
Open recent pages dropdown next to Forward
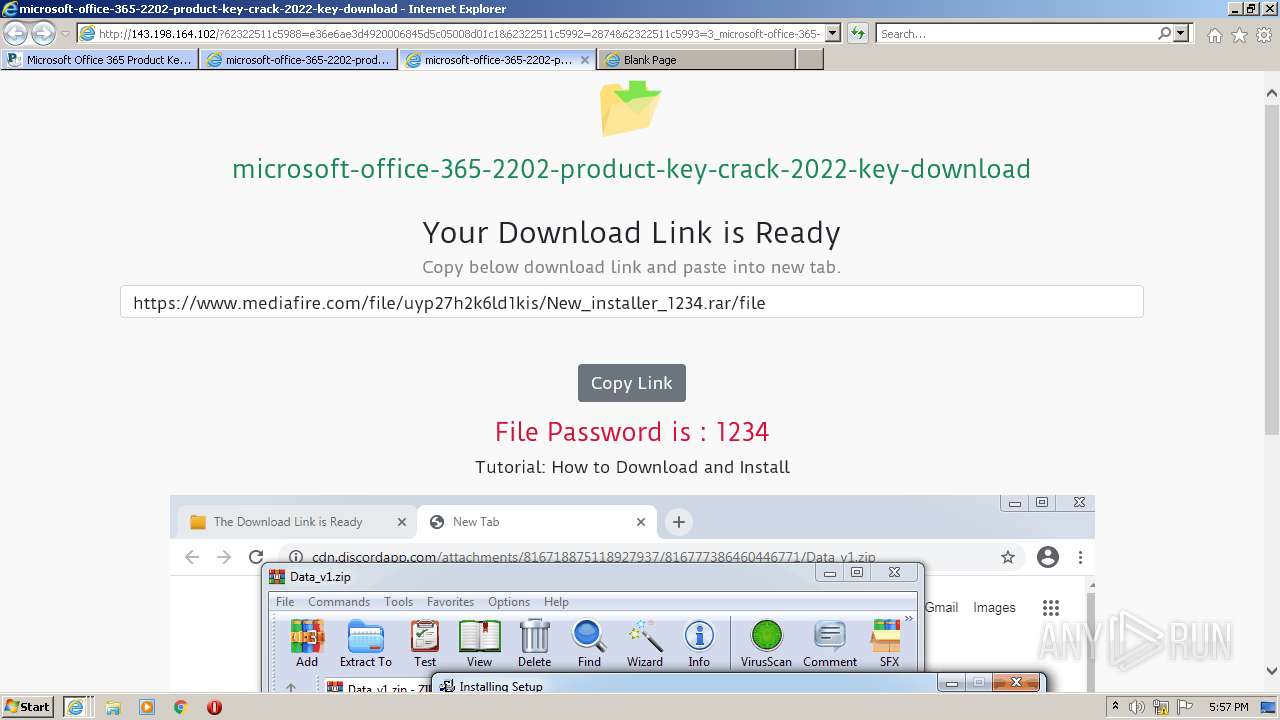(x=65, y=33)
